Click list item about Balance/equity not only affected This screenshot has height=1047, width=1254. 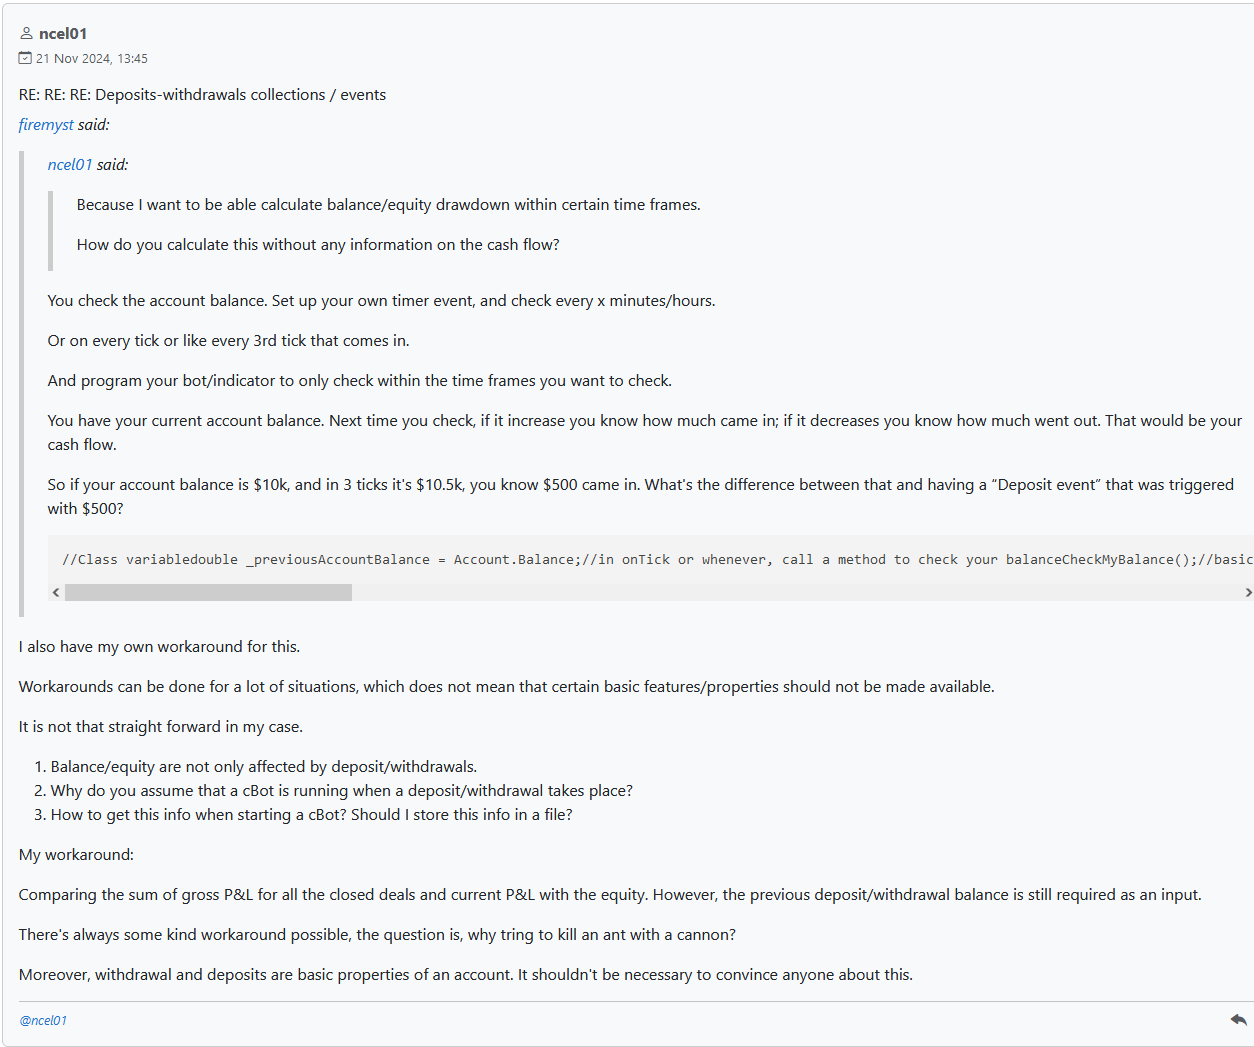[264, 767]
